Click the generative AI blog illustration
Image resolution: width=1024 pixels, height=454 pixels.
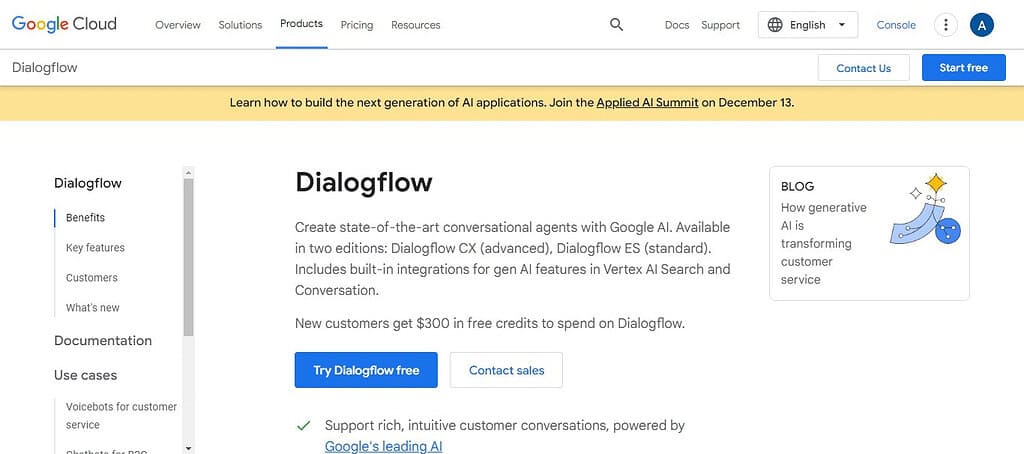point(925,209)
